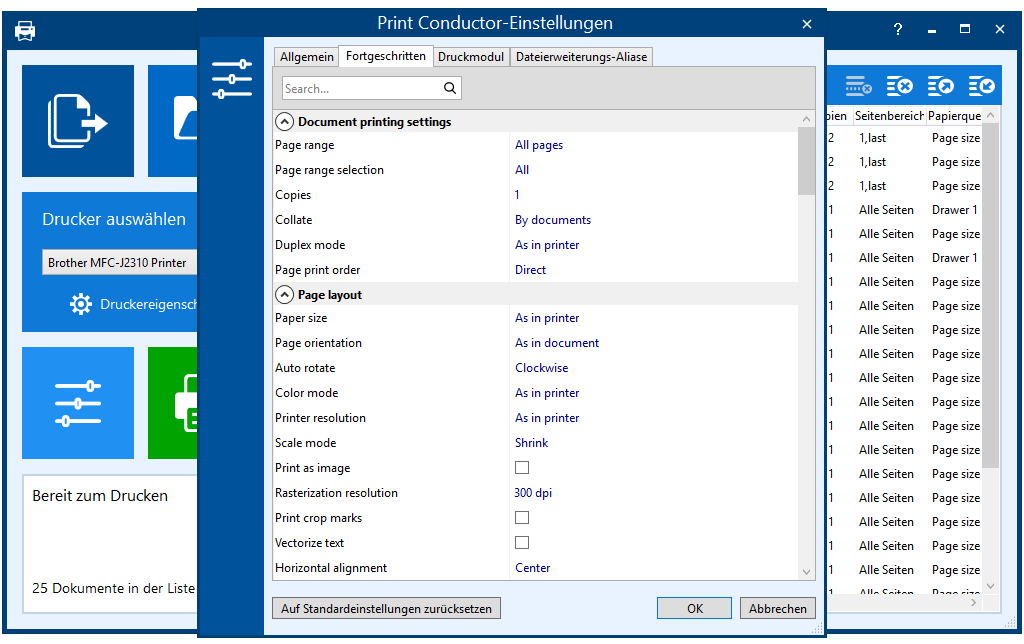
Task: Open the Color mode value dropdown
Action: click(x=547, y=393)
